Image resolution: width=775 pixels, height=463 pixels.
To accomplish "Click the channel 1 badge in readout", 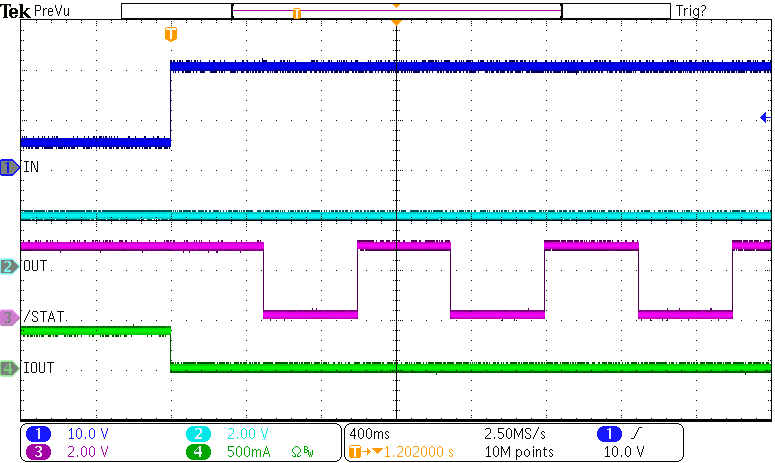I will tap(39, 434).
